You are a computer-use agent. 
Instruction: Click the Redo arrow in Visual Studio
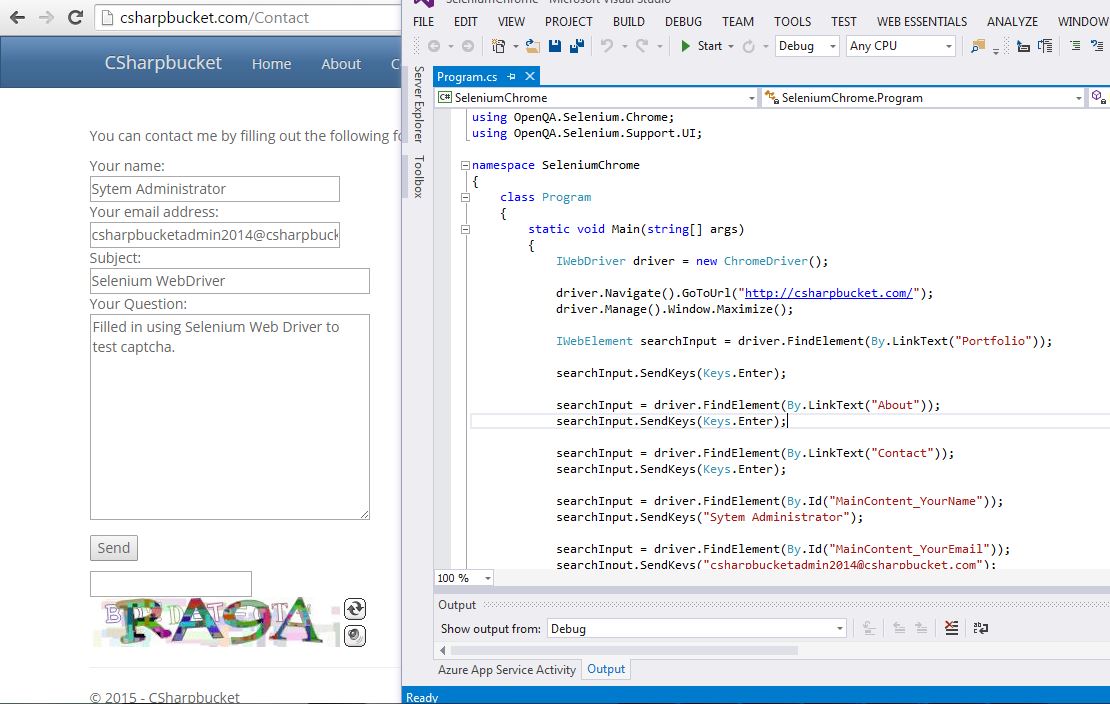point(642,46)
